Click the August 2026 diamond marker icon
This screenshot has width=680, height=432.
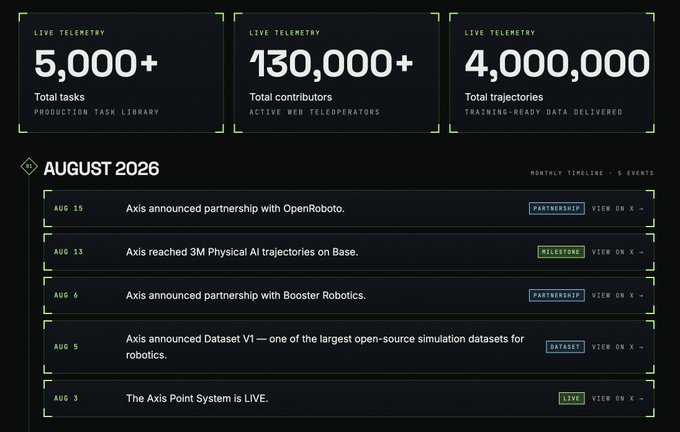click(29, 167)
